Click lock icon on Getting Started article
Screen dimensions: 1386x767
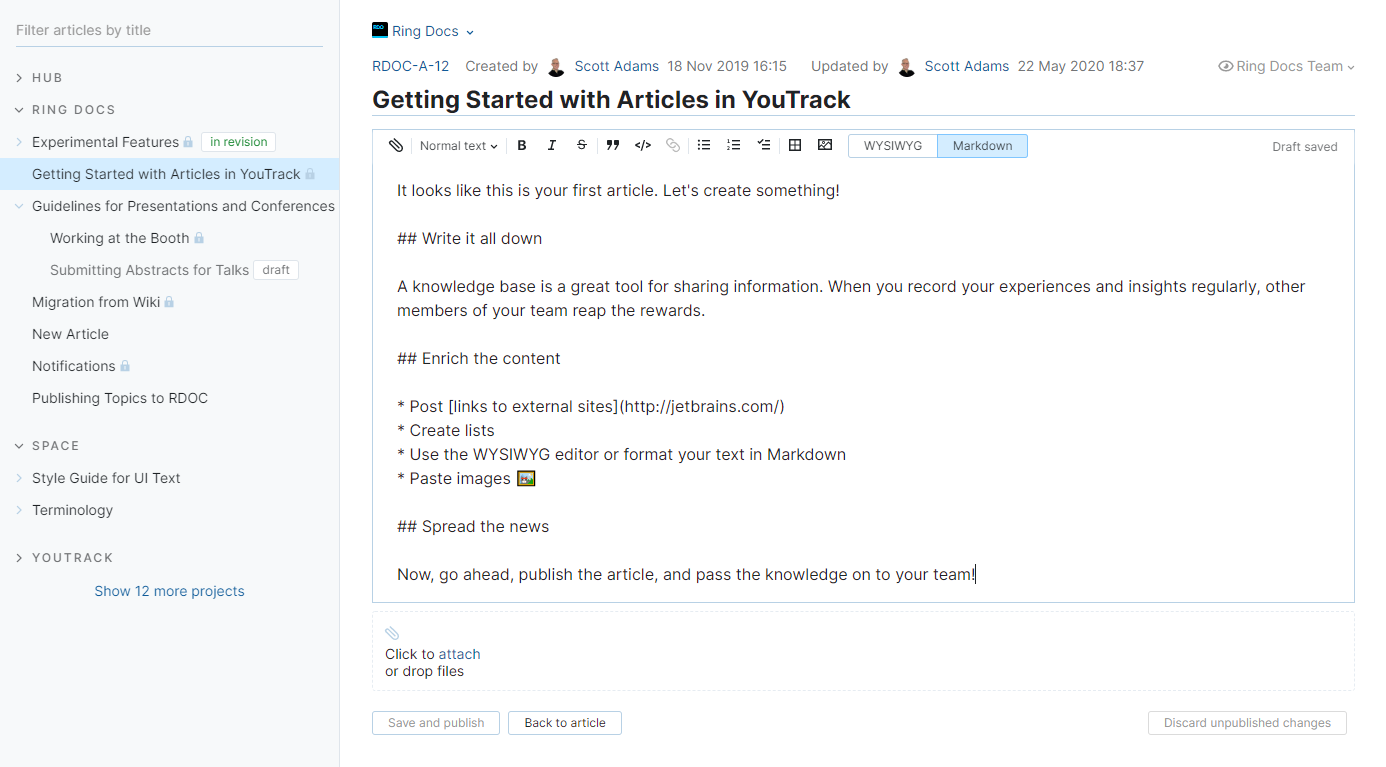[310, 174]
